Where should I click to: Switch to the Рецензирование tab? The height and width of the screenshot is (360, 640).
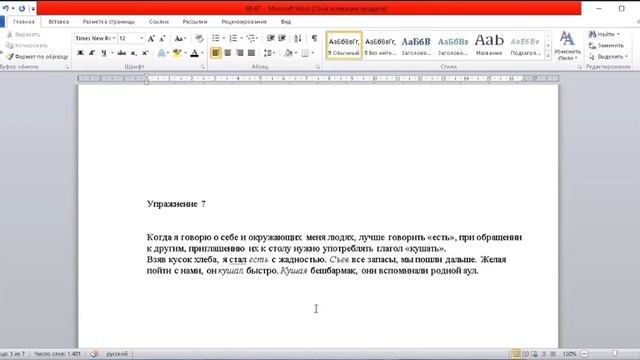click(x=244, y=22)
